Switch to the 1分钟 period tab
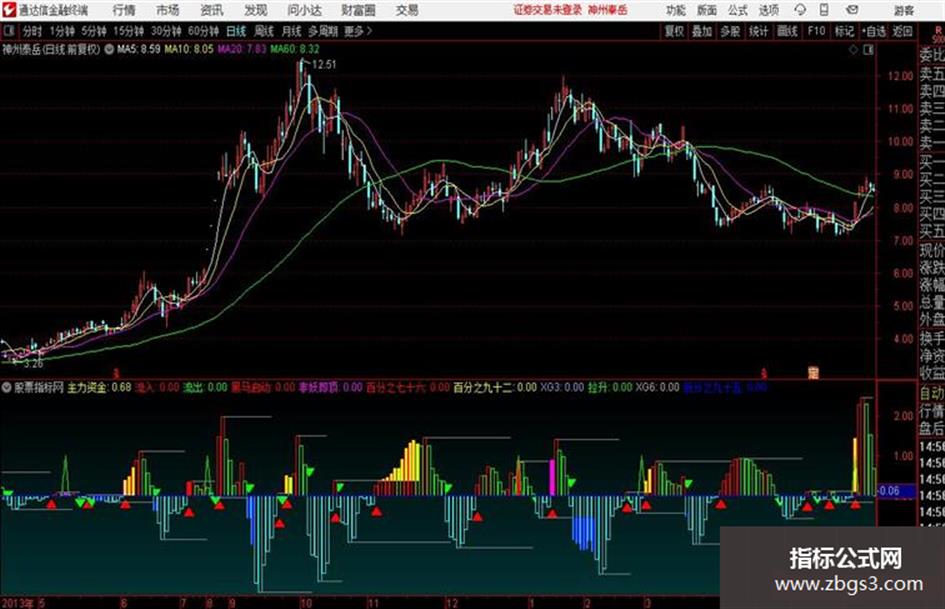The height and width of the screenshot is (609, 945). pos(62,31)
